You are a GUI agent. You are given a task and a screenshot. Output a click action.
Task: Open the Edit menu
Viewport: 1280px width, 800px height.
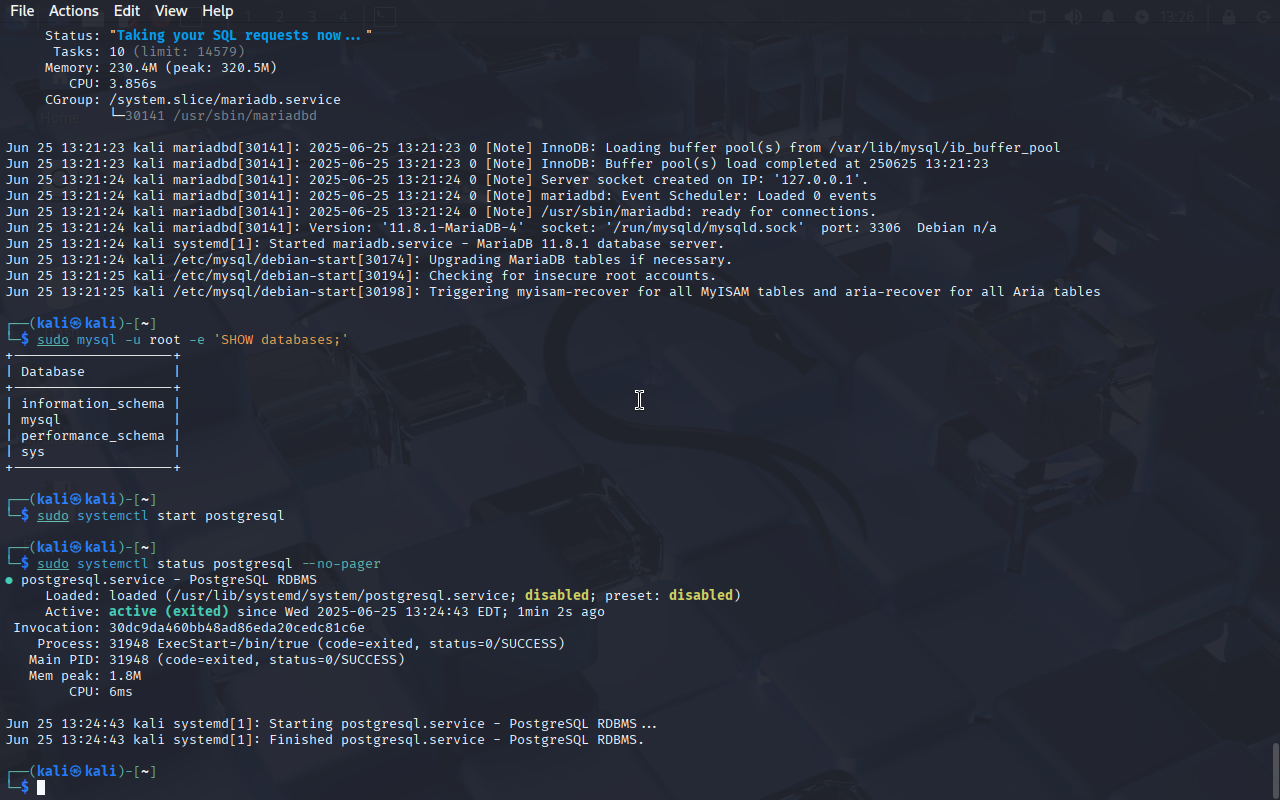127,11
